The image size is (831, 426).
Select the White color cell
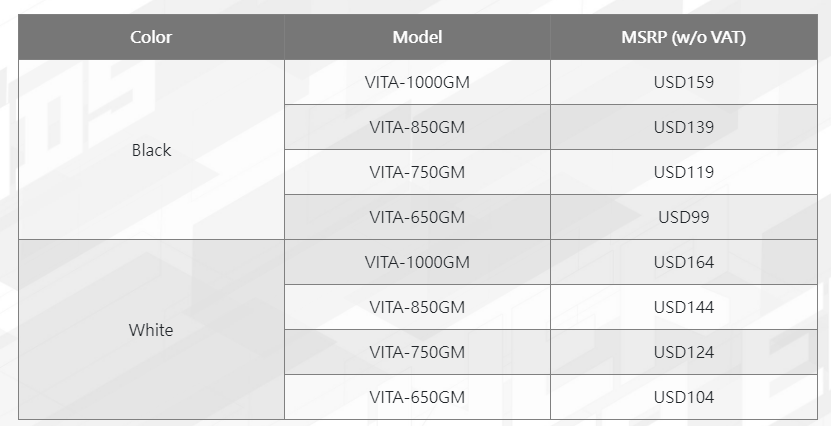(x=151, y=330)
